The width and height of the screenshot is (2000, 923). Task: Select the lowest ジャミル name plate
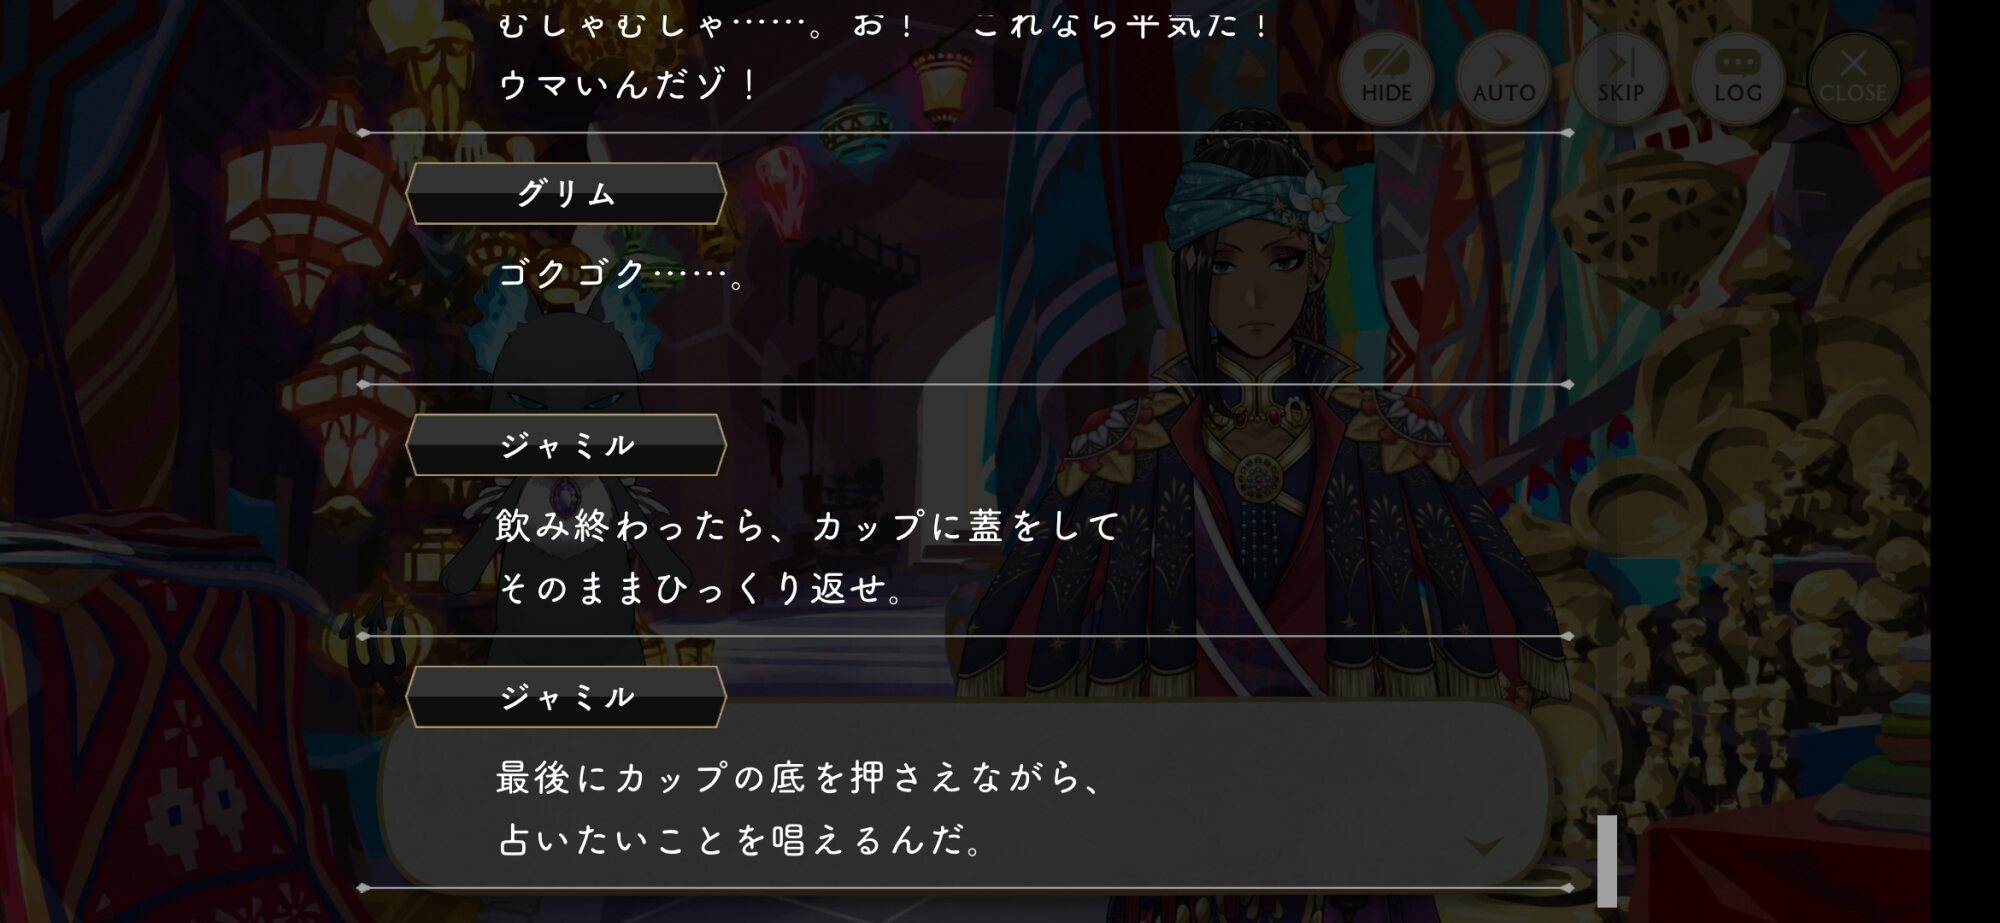coord(566,696)
